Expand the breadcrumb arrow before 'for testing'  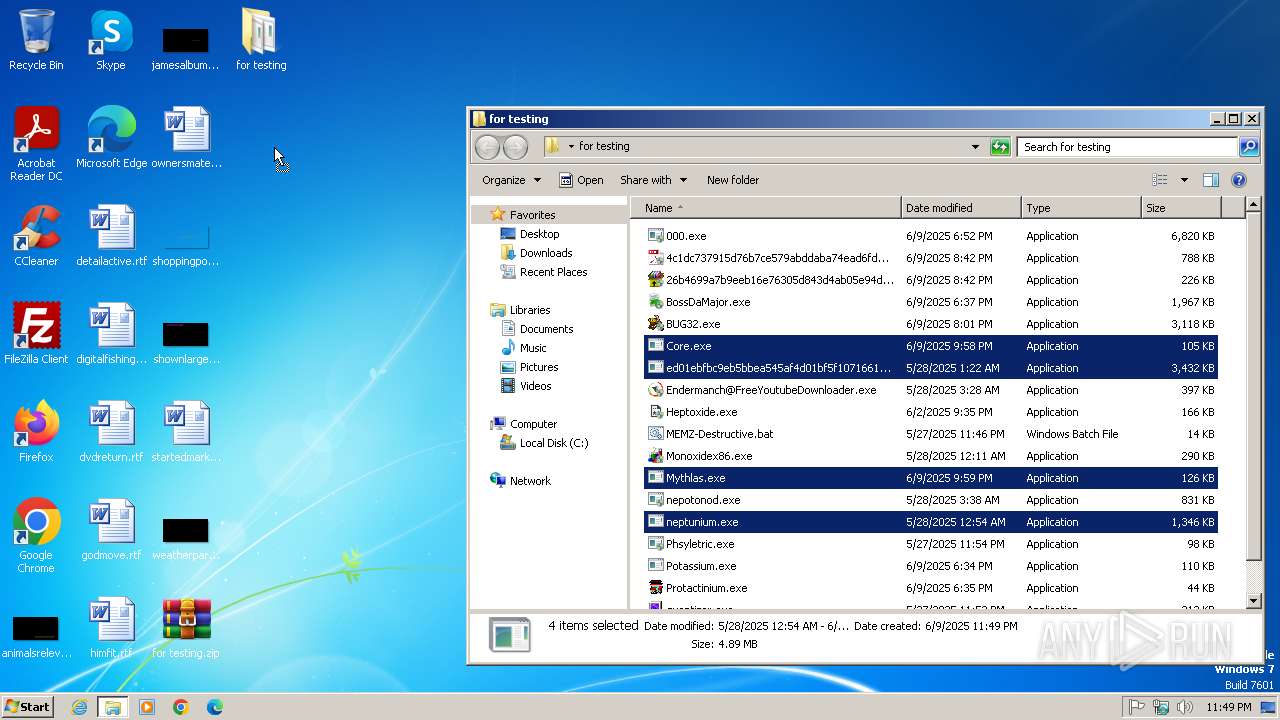pos(571,147)
